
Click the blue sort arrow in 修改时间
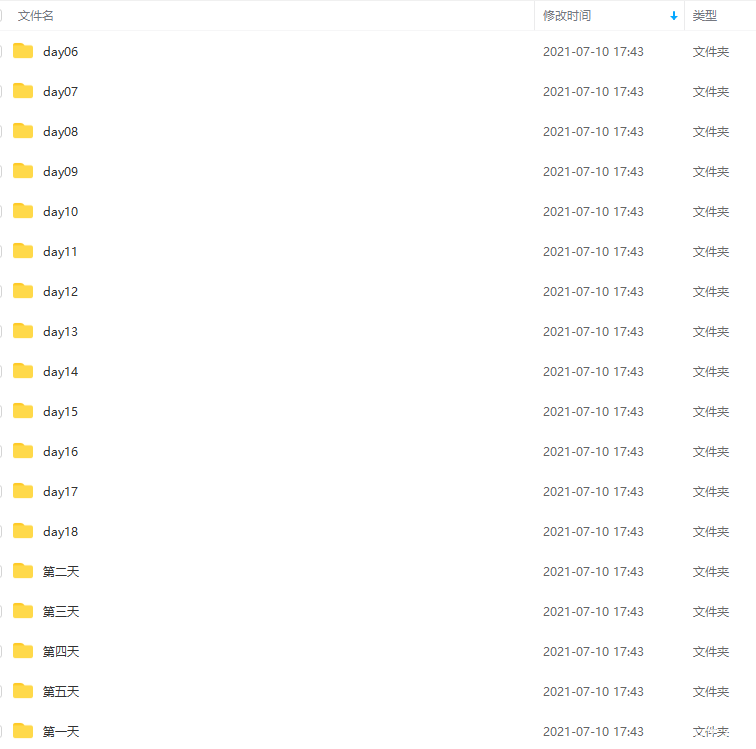tap(674, 16)
